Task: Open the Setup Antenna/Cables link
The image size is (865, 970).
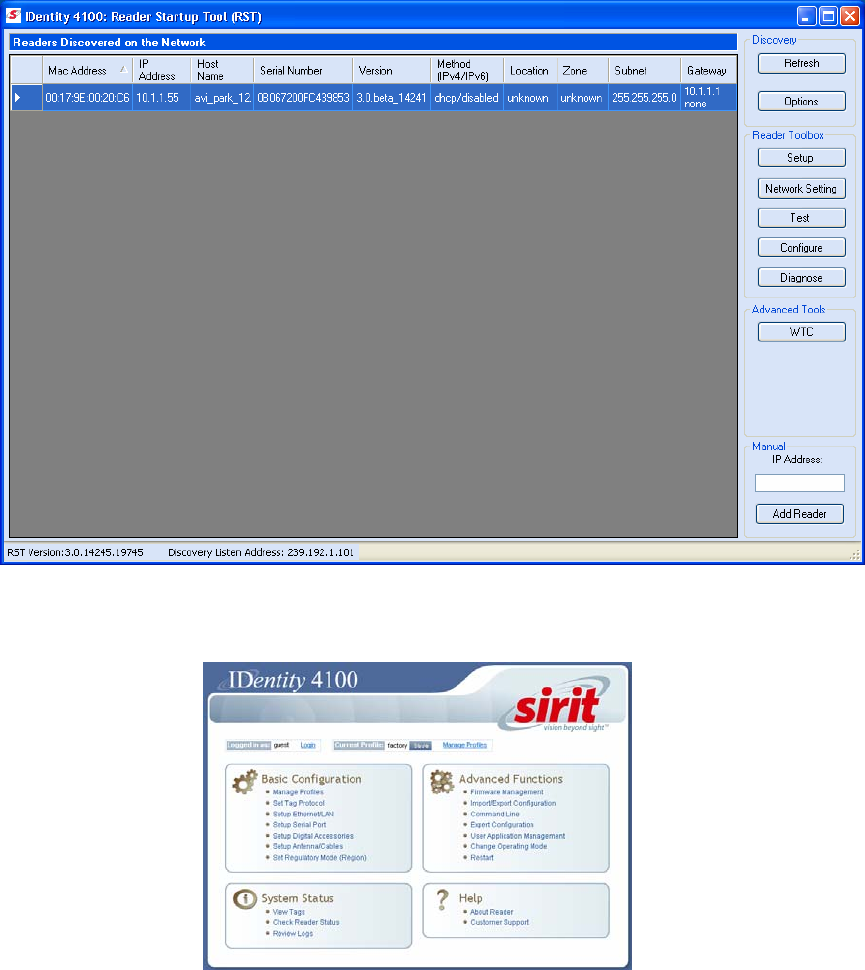Action: [308, 846]
